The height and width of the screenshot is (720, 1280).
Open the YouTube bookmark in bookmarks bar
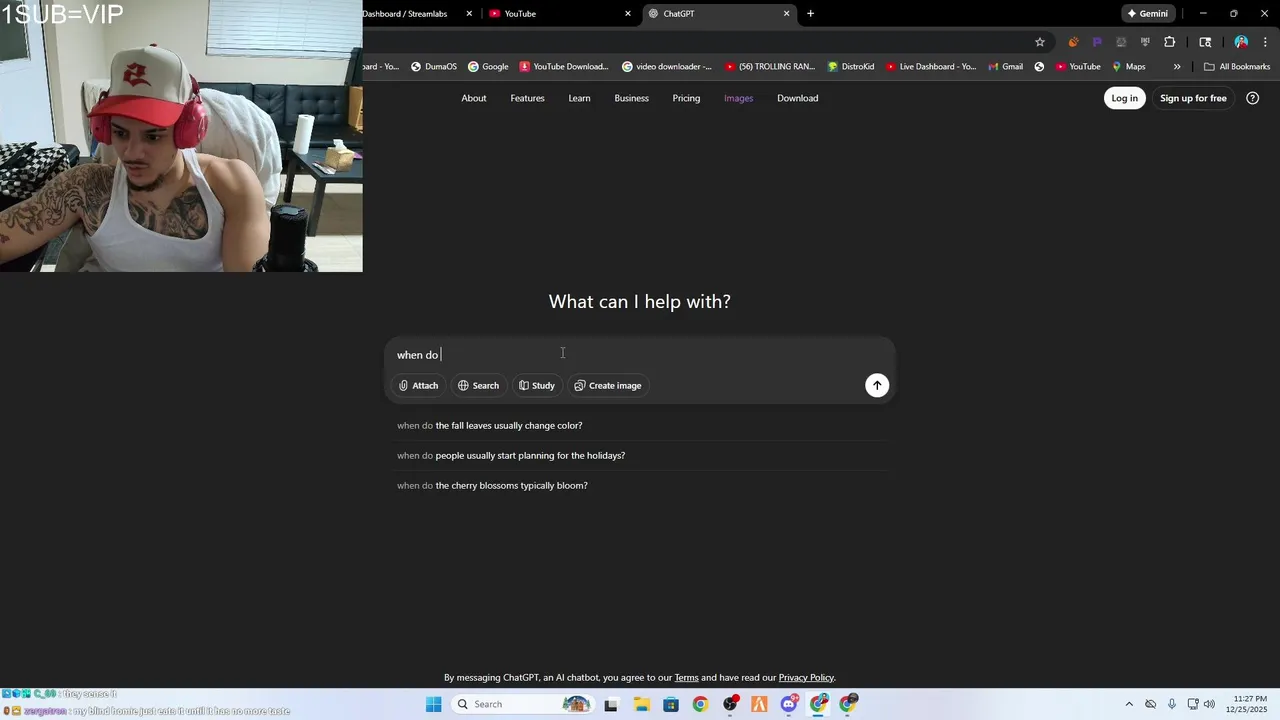point(1078,67)
